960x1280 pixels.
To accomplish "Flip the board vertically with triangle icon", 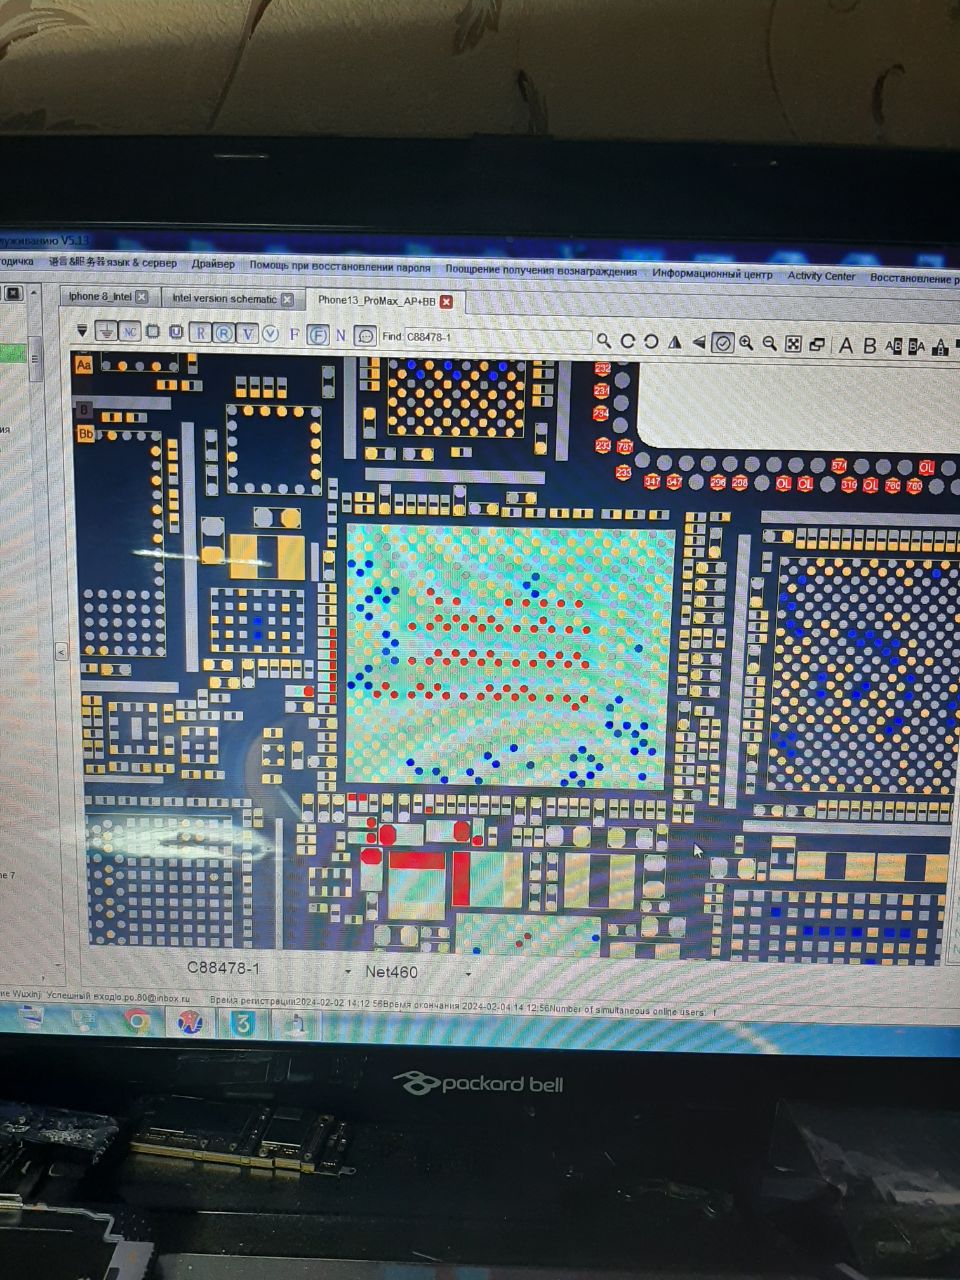I will point(675,342).
